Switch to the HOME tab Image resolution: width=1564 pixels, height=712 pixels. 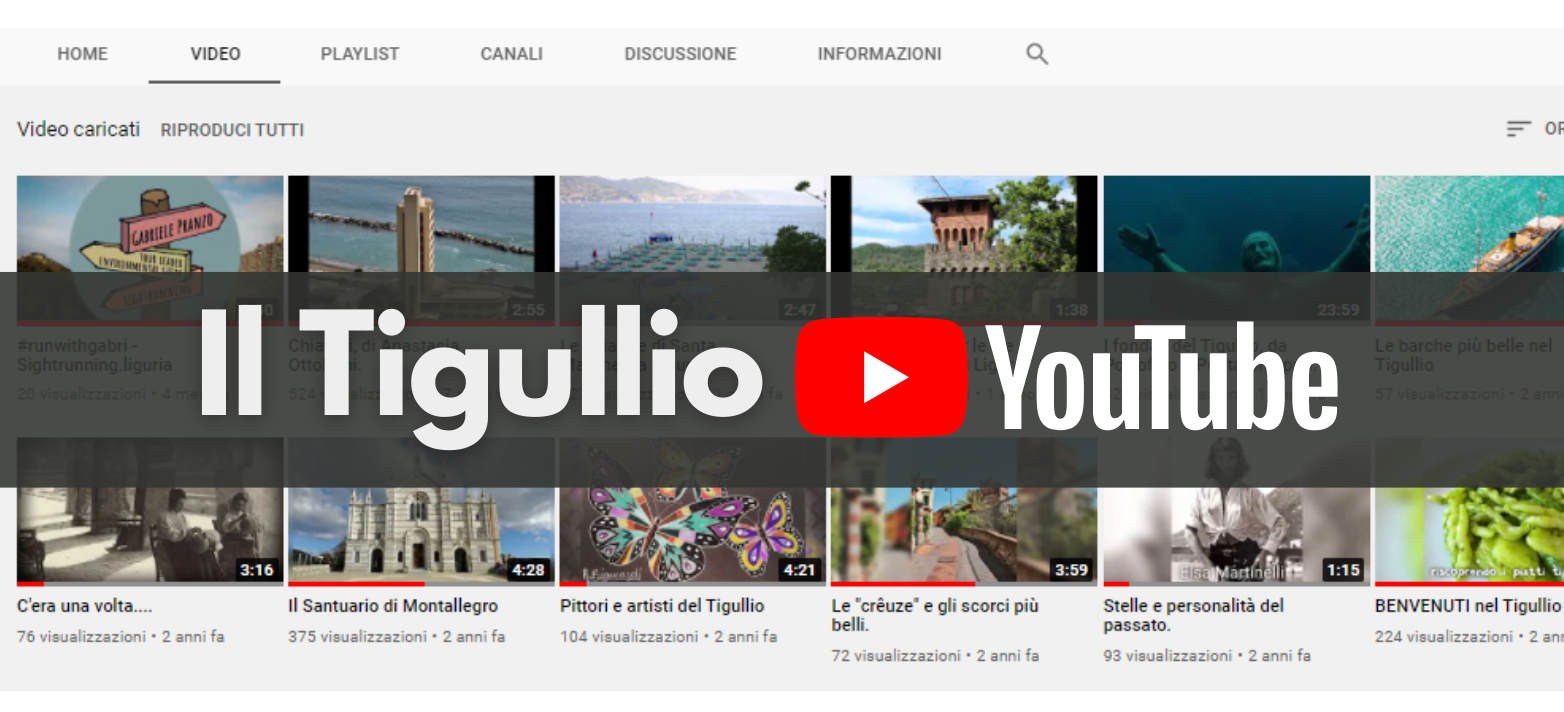[82, 54]
